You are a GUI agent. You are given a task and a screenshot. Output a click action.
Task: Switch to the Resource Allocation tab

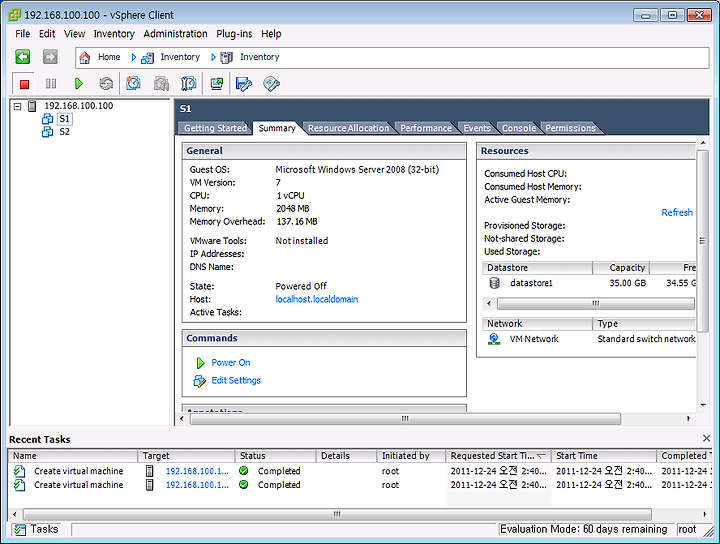tap(349, 128)
